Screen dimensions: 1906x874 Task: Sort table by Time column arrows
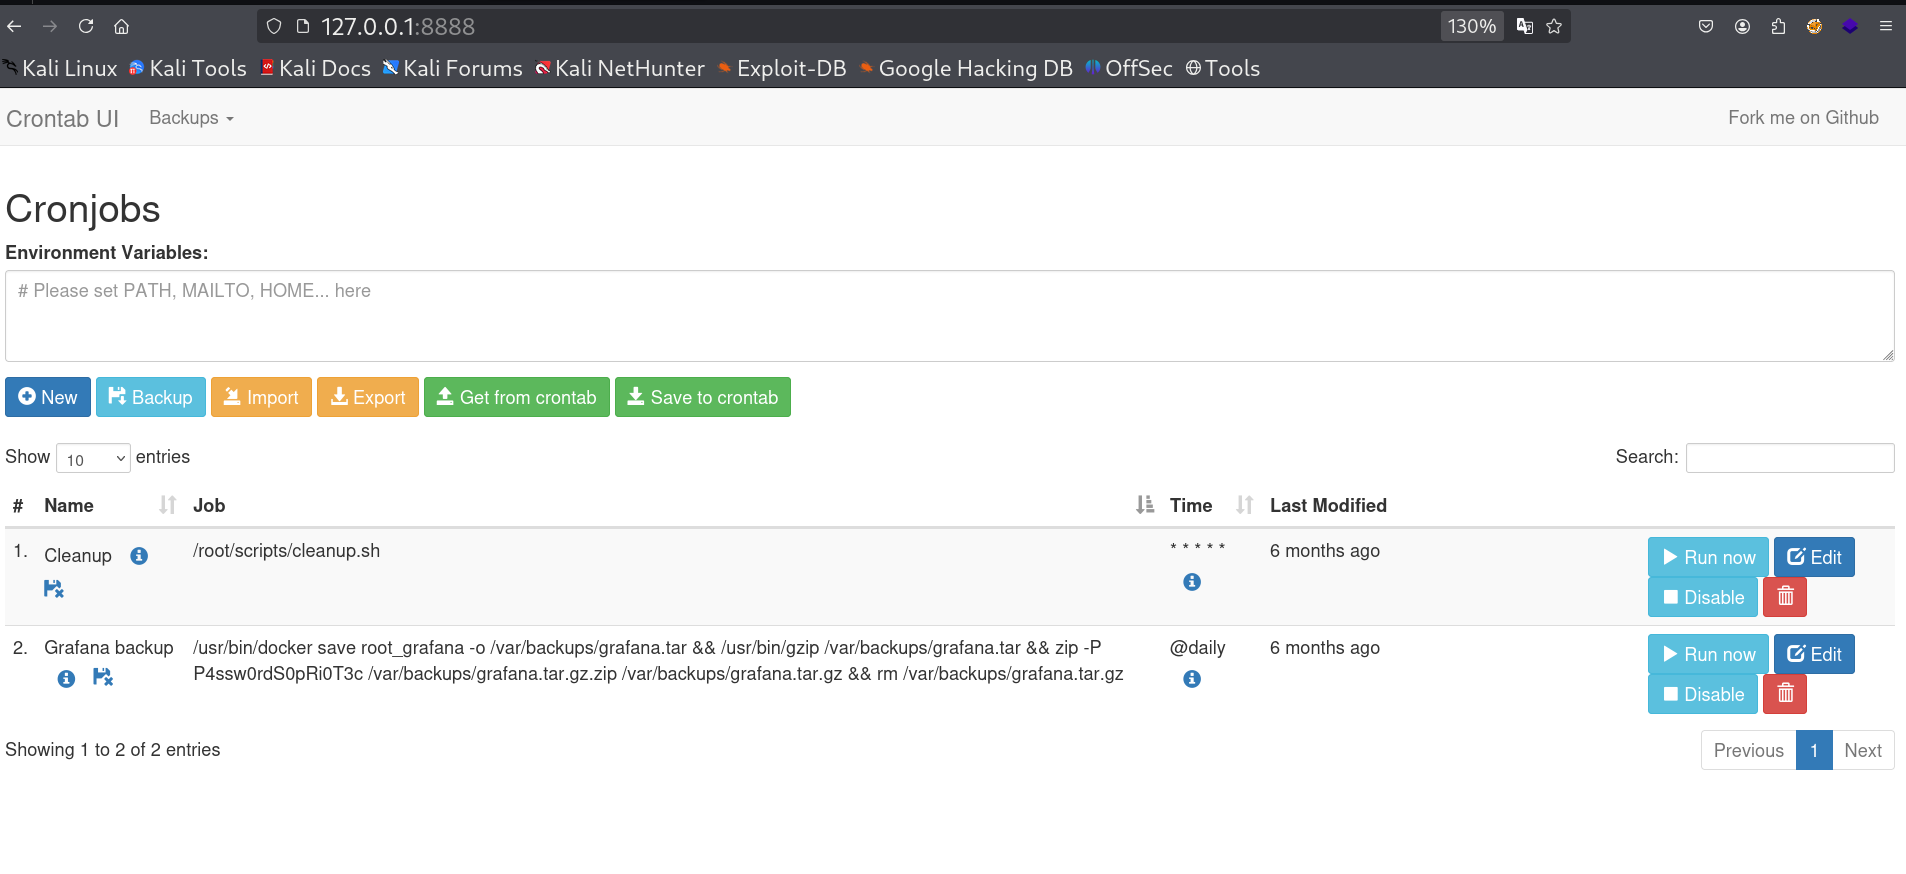pyautogui.click(x=1245, y=505)
